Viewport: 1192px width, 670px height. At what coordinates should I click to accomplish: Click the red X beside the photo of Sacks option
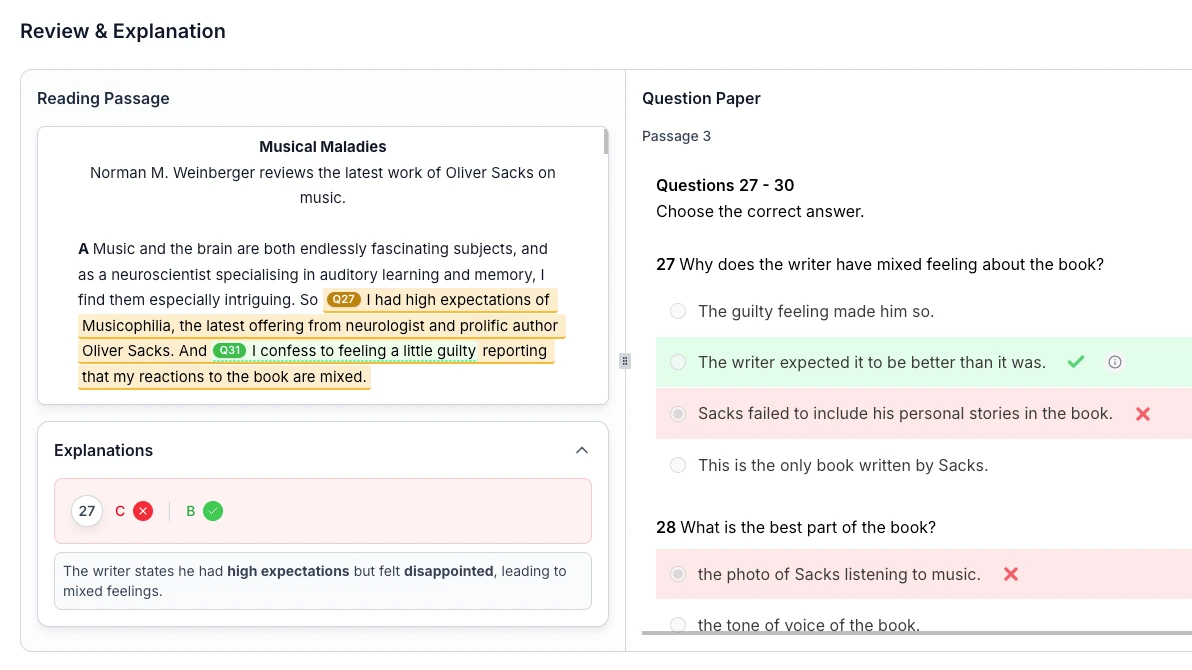click(1011, 574)
